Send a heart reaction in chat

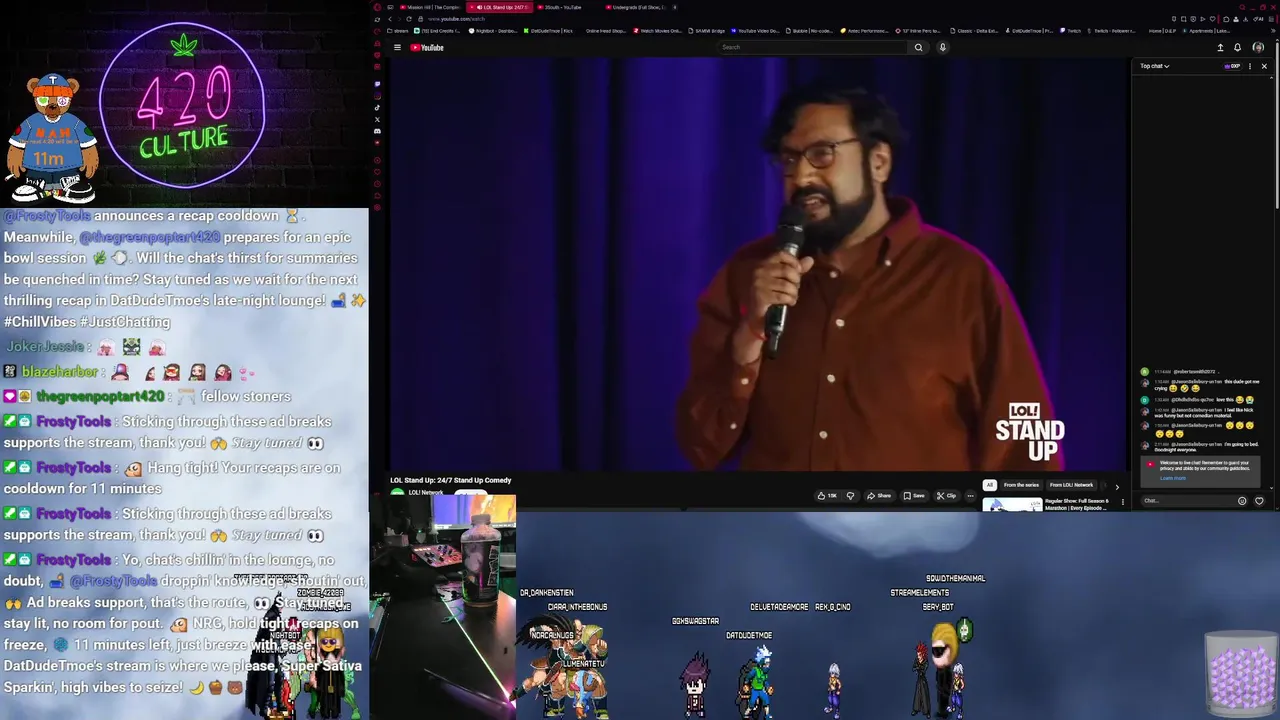coord(1259,501)
